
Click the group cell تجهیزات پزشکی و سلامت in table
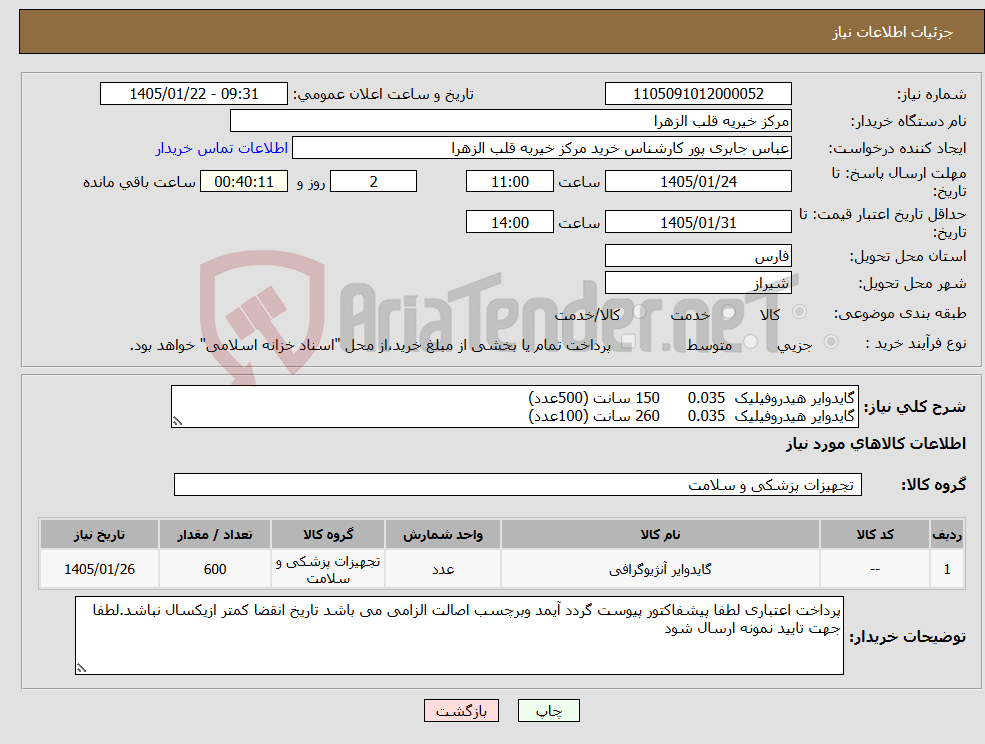coord(328,569)
